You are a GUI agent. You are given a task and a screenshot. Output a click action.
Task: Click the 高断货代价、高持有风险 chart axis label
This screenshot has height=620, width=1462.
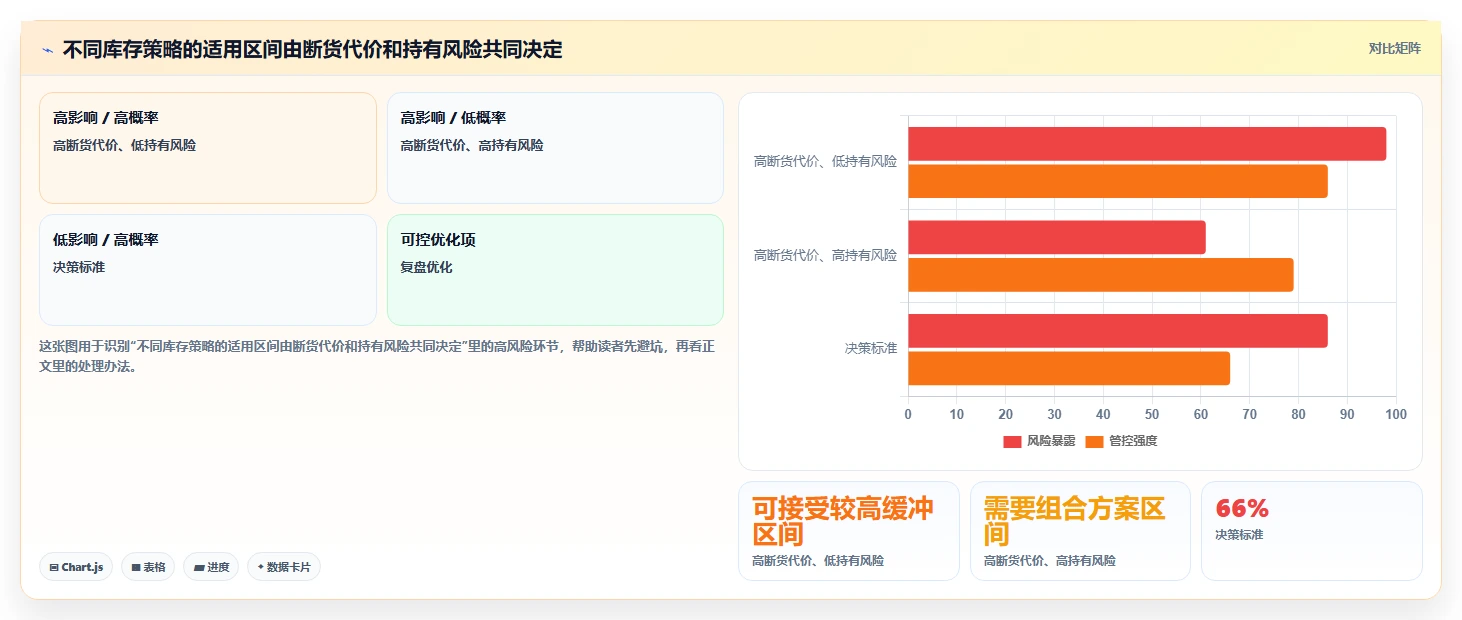[x=825, y=256]
